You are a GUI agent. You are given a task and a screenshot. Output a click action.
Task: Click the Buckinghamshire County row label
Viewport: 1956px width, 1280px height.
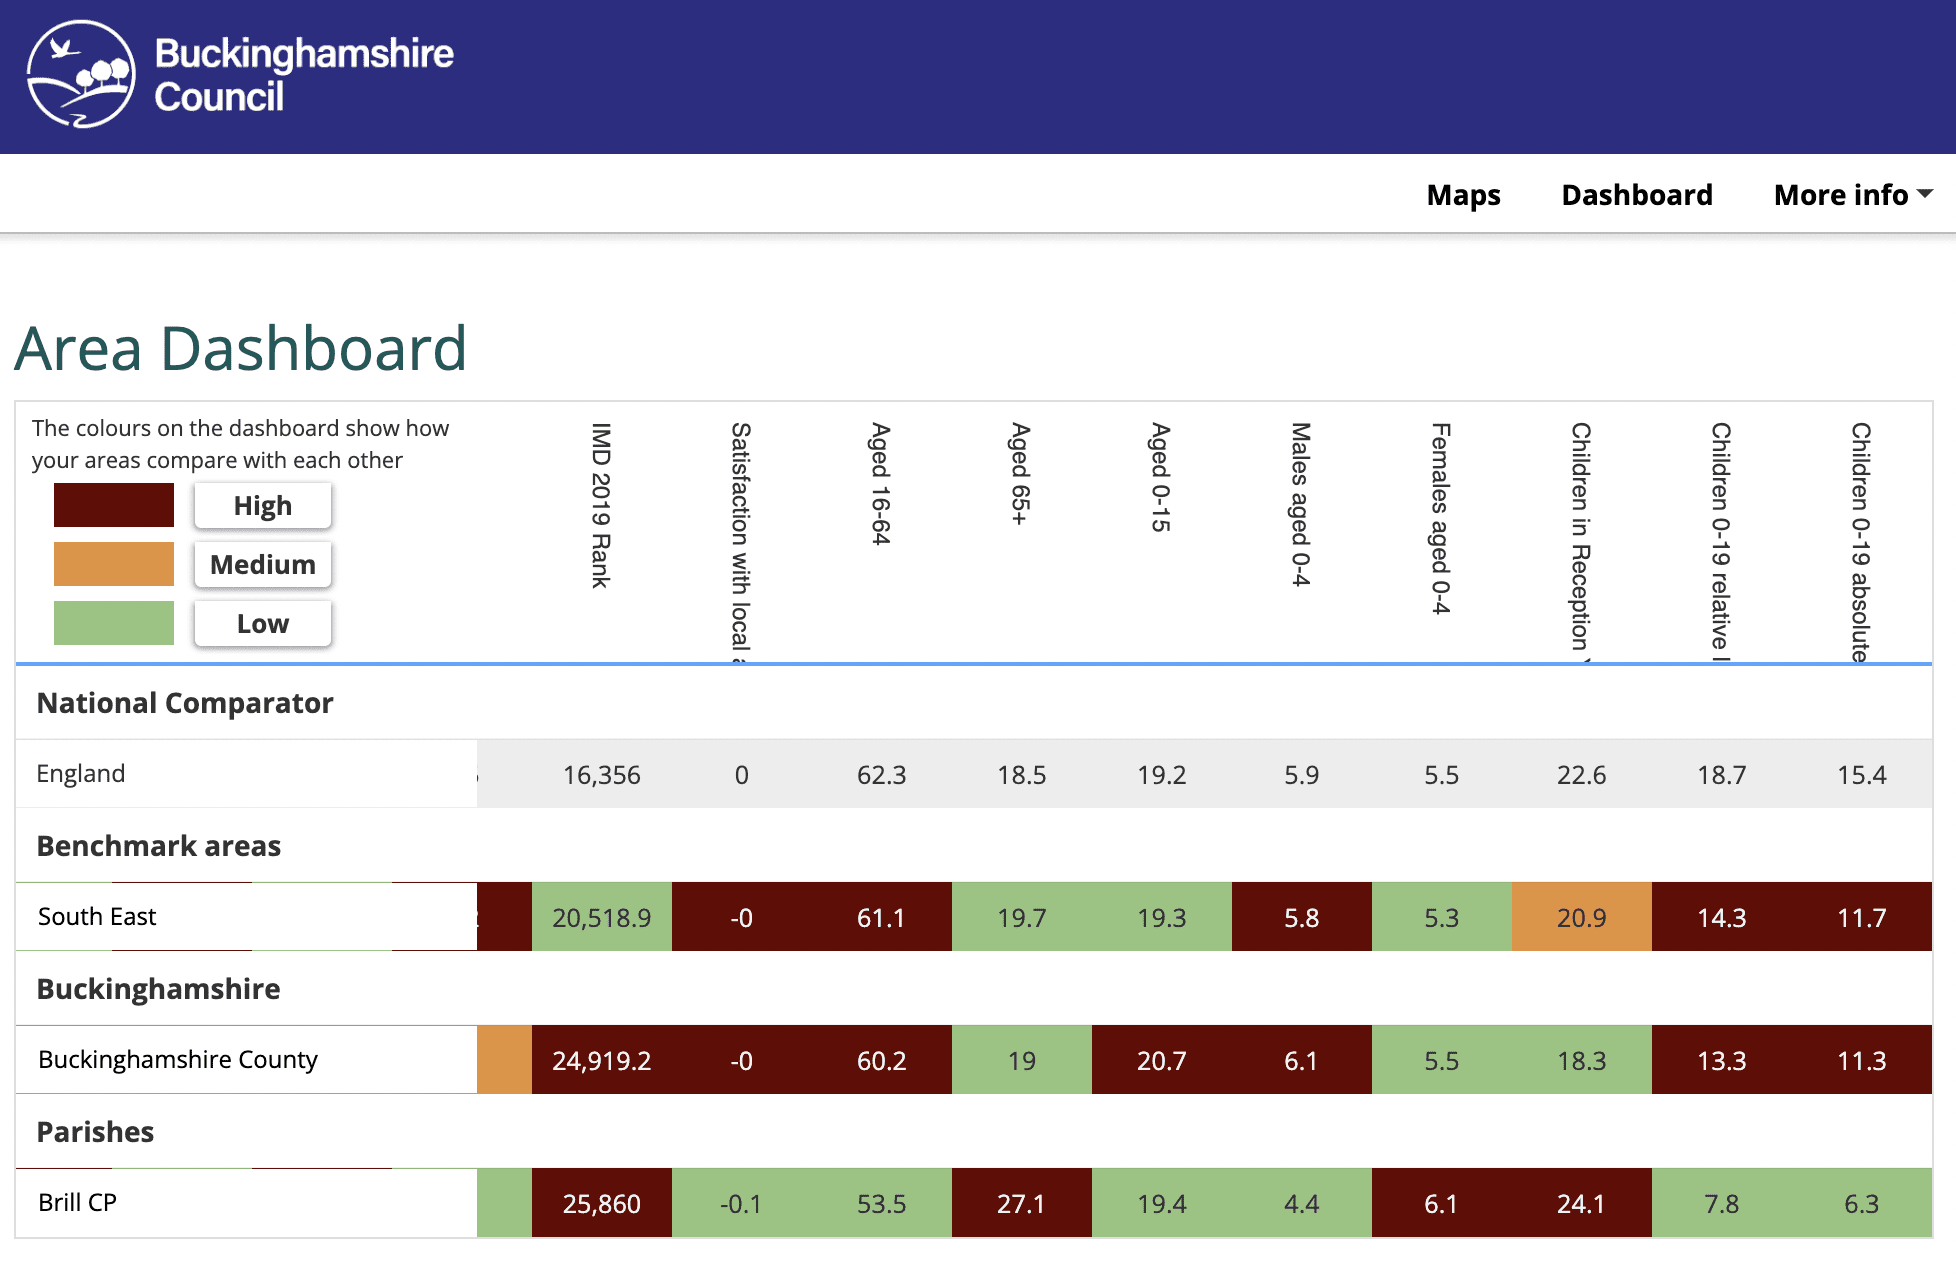178,1060
